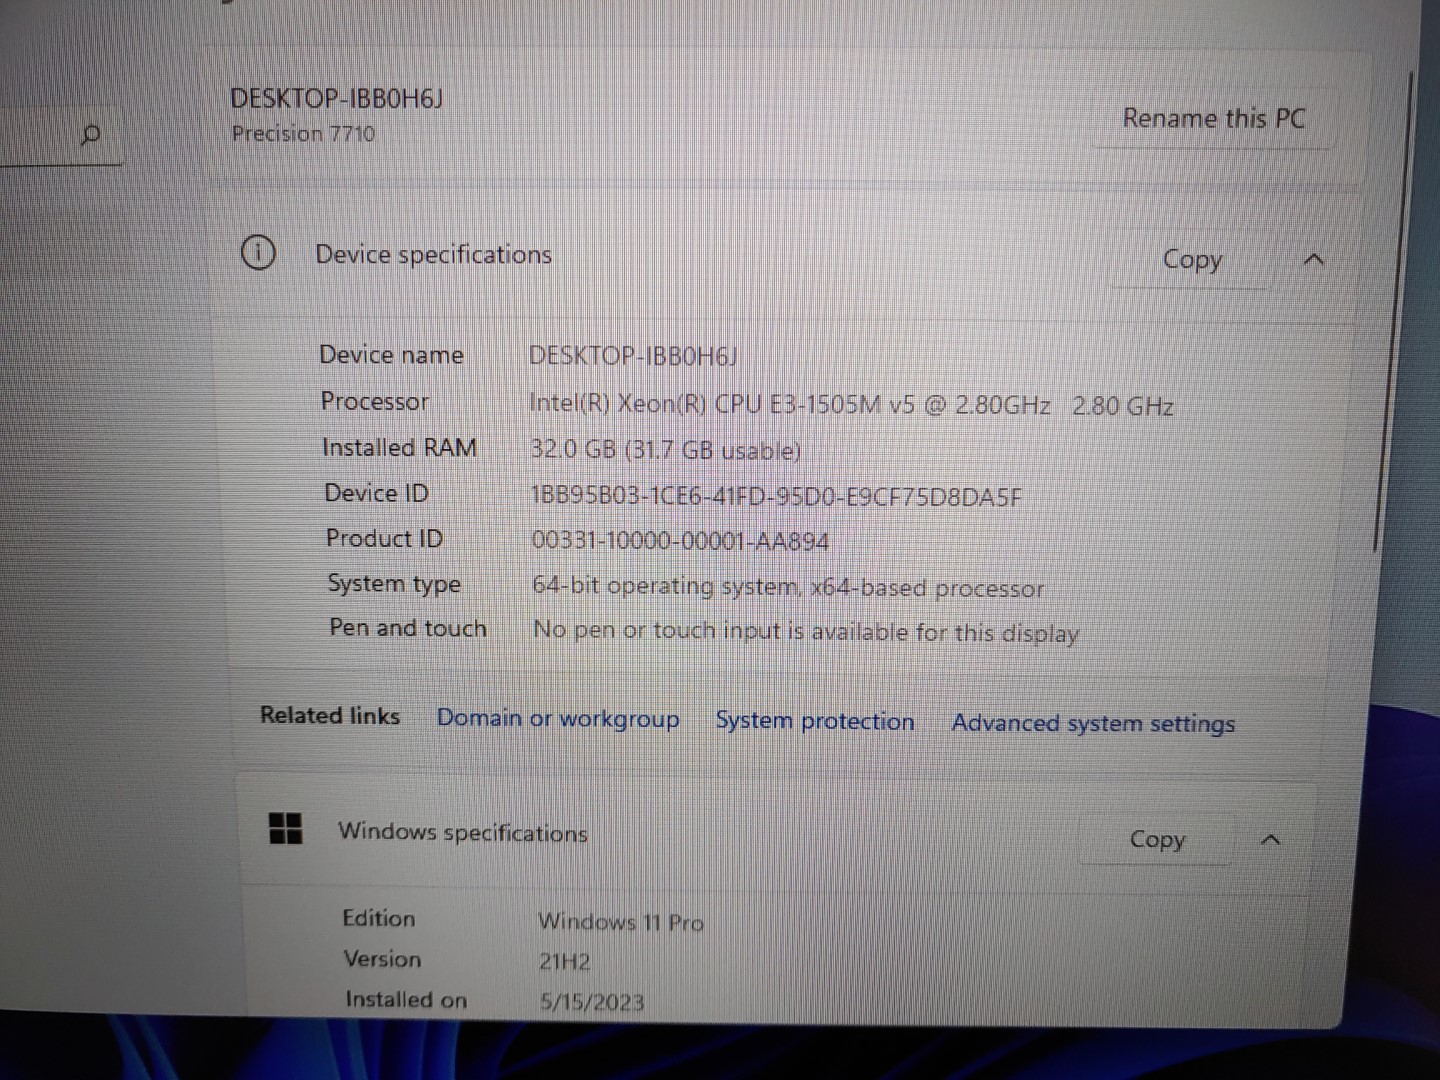Screen dimensions: 1440x1080
Task: Copy the Device specifications
Action: click(x=1191, y=260)
